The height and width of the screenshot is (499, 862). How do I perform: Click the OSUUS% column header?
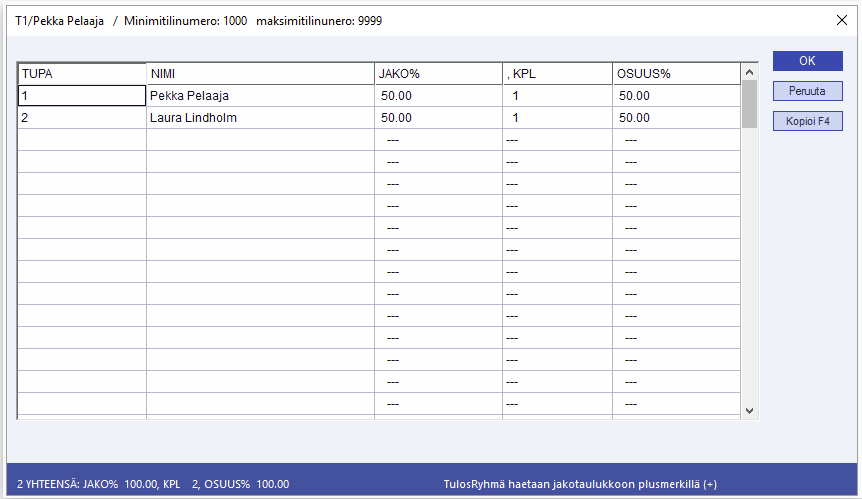pos(675,74)
